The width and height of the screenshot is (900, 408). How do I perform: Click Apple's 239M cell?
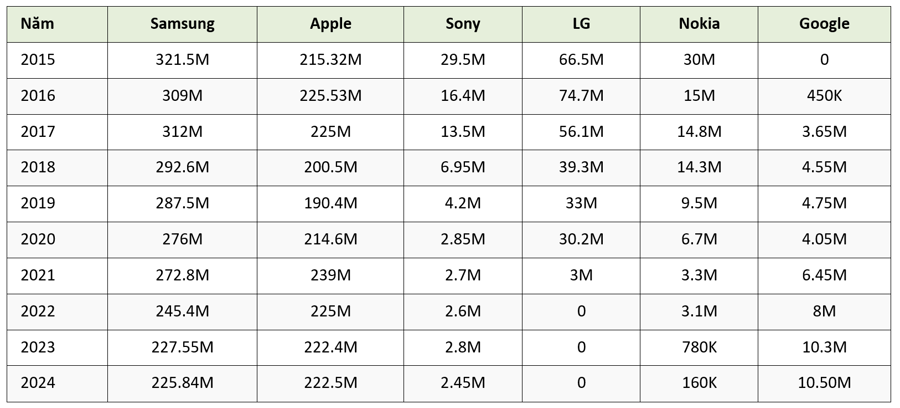click(x=330, y=276)
